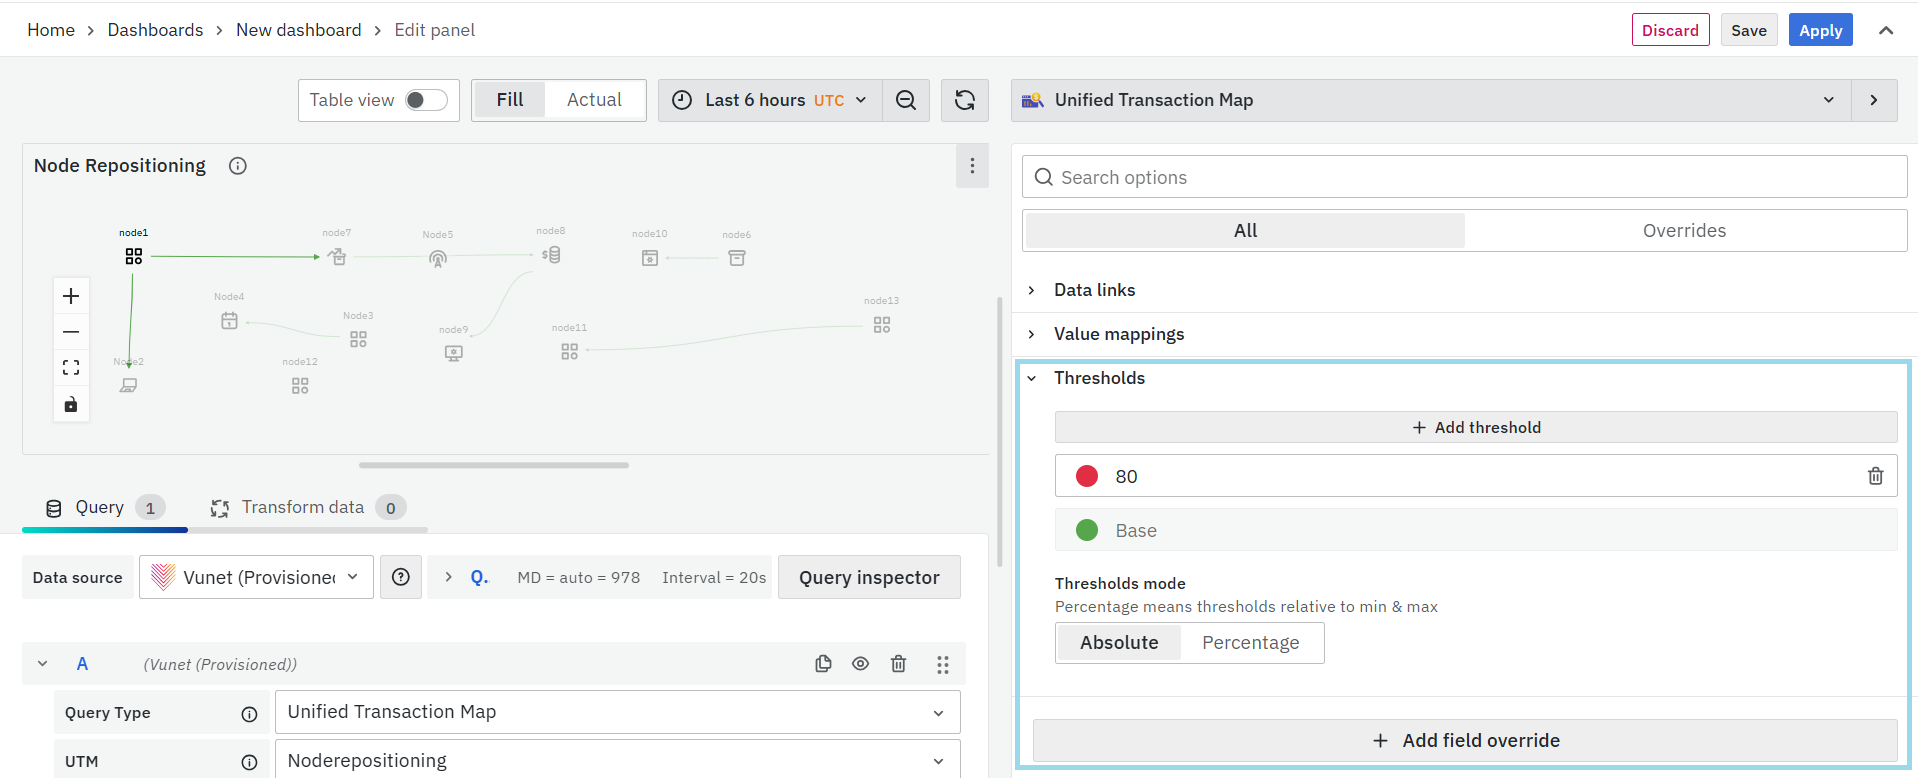Screen dimensions: 1918x778
Task: Open the Query Type dropdown
Action: tap(616, 712)
